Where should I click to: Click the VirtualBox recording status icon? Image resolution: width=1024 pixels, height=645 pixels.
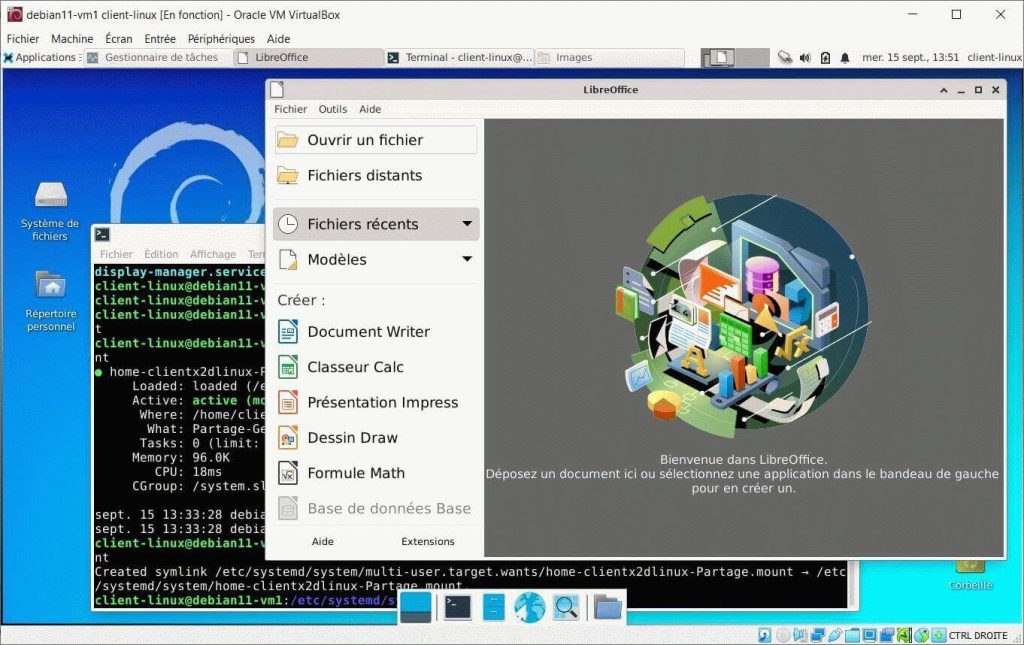888,635
